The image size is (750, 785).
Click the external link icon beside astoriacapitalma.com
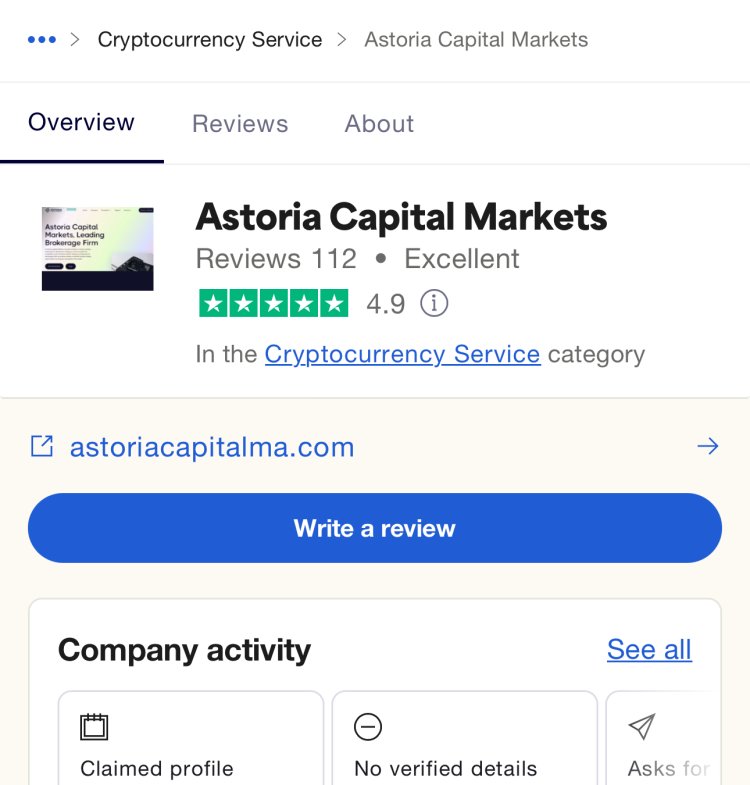[42, 446]
